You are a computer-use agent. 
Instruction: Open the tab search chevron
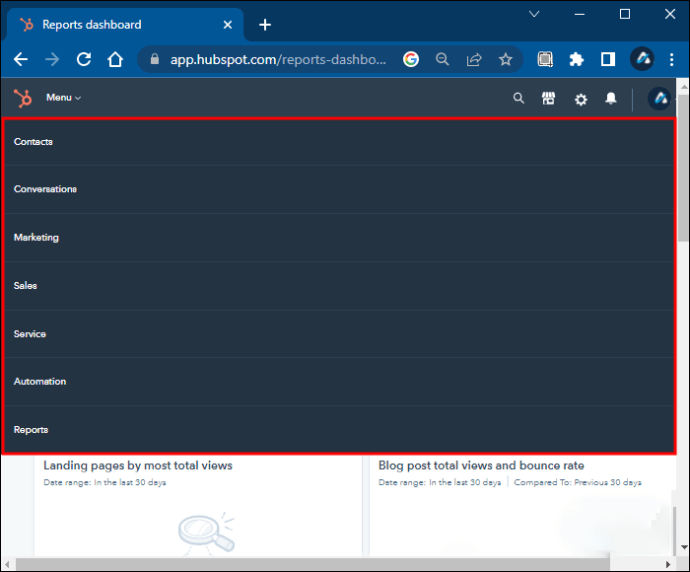coord(534,14)
